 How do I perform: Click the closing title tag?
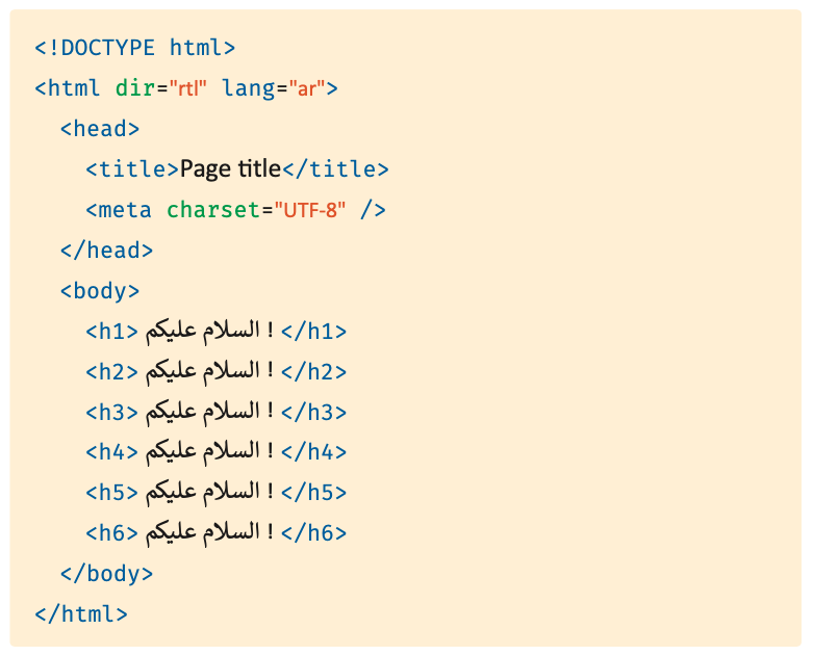(335, 169)
